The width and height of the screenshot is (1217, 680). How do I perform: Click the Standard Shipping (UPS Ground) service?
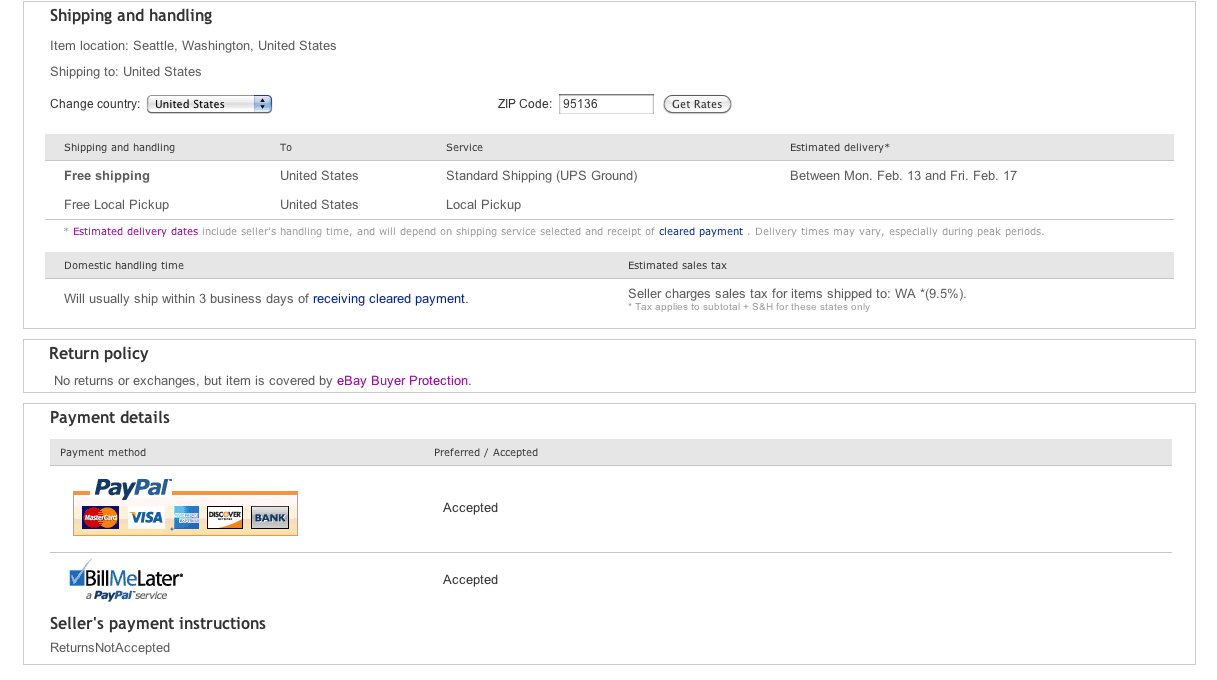[541, 176]
